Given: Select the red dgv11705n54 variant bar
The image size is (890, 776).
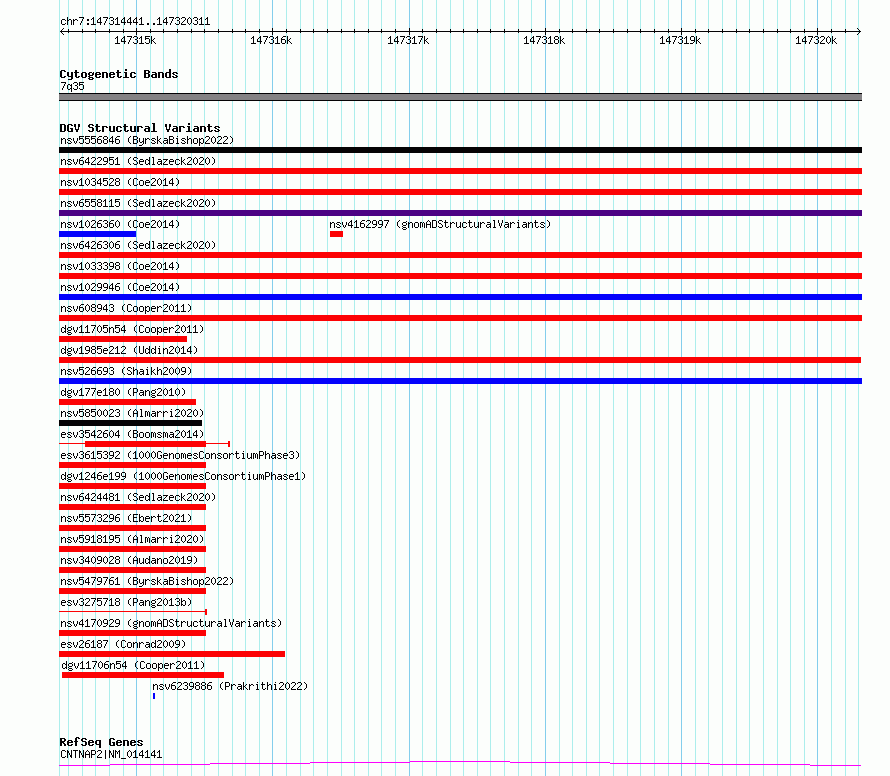Looking at the screenshot, I should [x=123, y=339].
